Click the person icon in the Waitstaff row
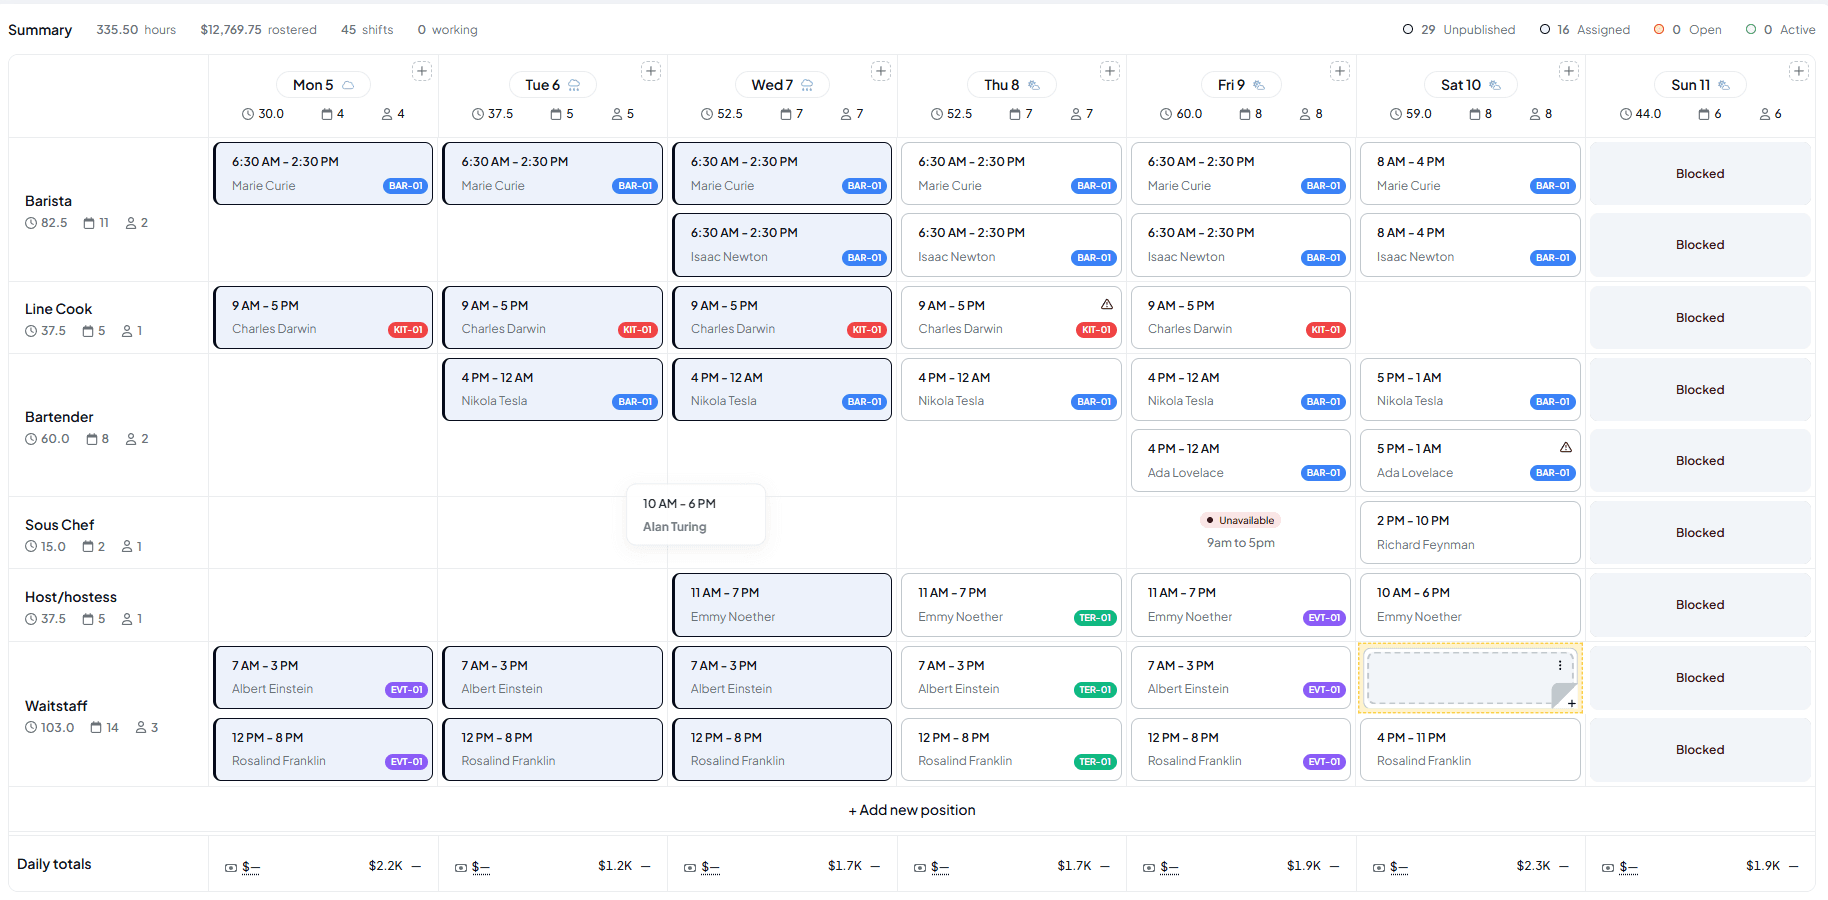 [x=141, y=727]
